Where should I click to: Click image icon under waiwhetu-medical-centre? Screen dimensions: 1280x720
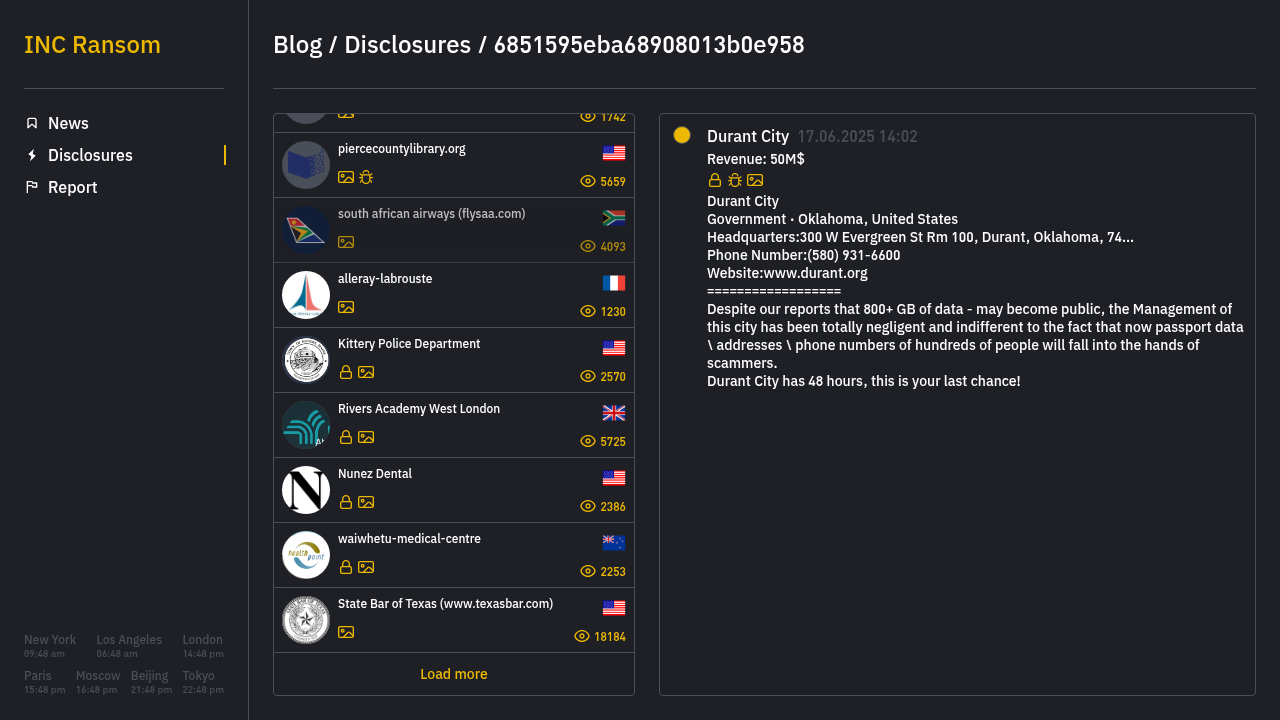tap(366, 567)
